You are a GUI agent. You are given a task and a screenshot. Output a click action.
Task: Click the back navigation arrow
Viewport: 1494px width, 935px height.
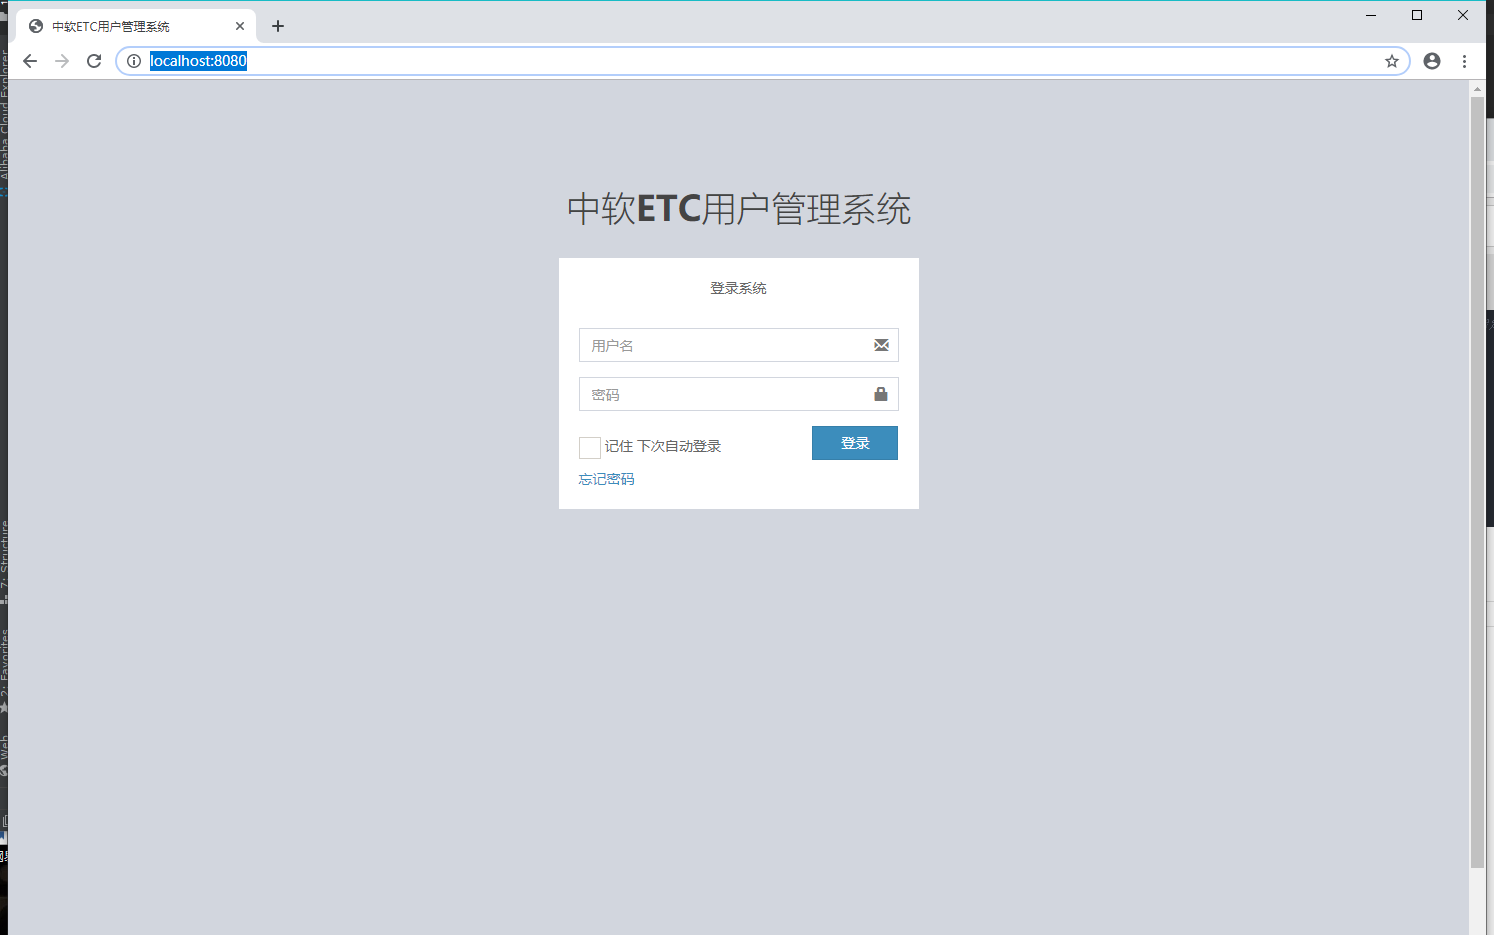click(x=29, y=60)
